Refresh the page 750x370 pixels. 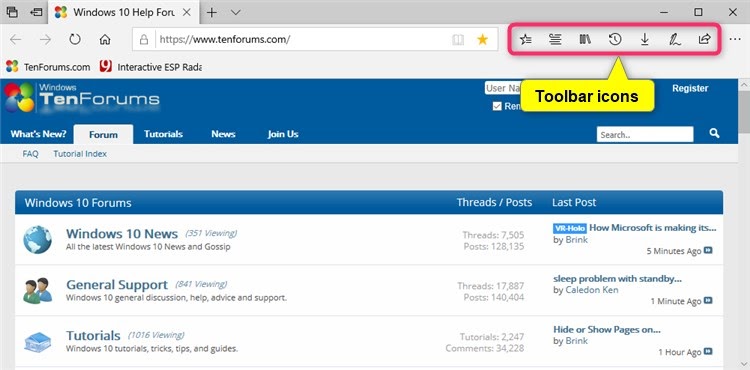tap(75, 39)
